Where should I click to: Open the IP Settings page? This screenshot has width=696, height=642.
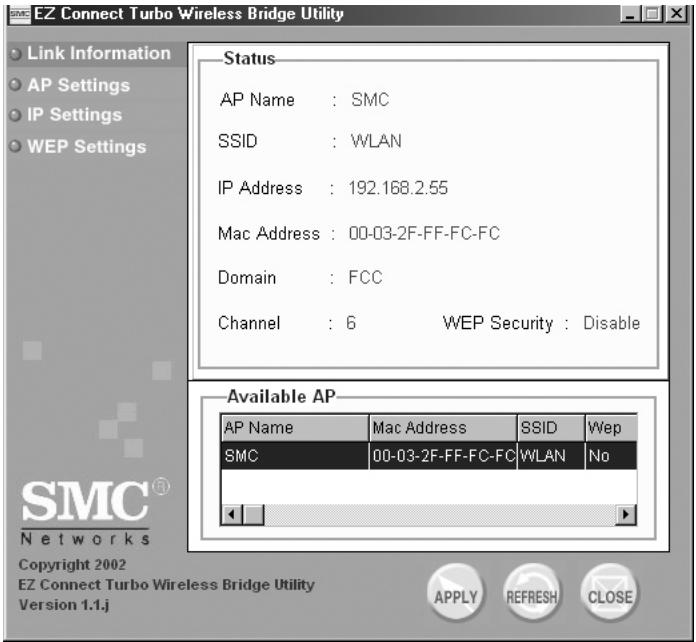point(75,115)
